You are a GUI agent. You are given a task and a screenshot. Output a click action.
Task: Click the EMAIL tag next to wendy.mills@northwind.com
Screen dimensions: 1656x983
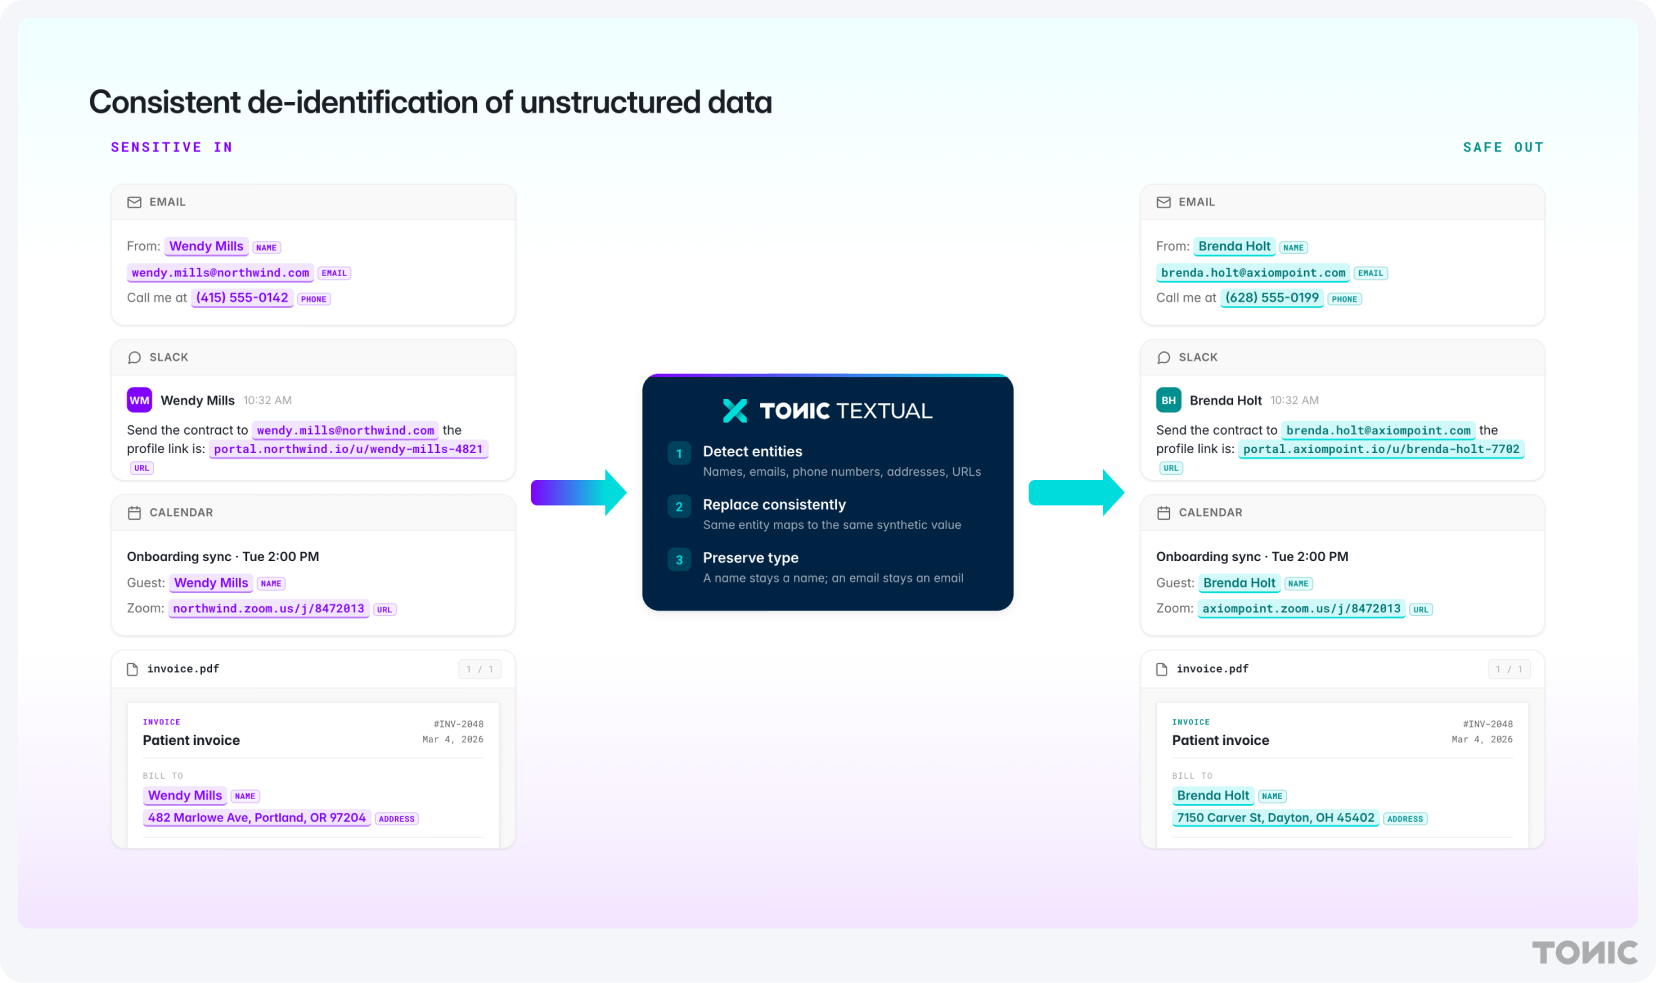pyautogui.click(x=334, y=273)
